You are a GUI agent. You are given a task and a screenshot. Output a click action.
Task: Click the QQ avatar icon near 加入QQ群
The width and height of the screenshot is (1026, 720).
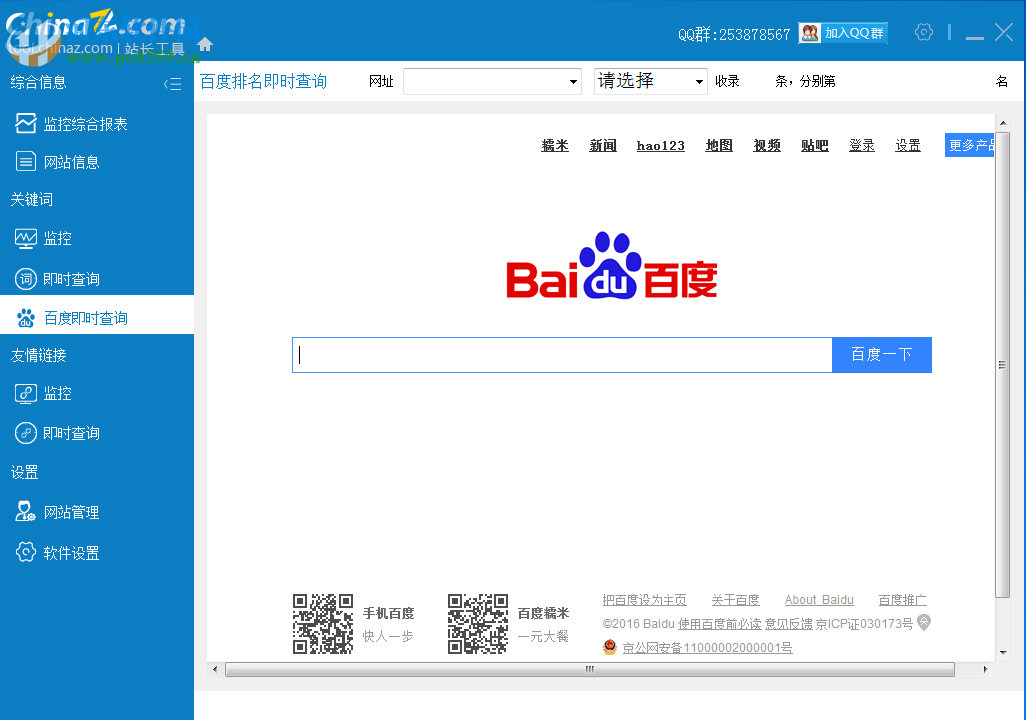click(x=809, y=32)
